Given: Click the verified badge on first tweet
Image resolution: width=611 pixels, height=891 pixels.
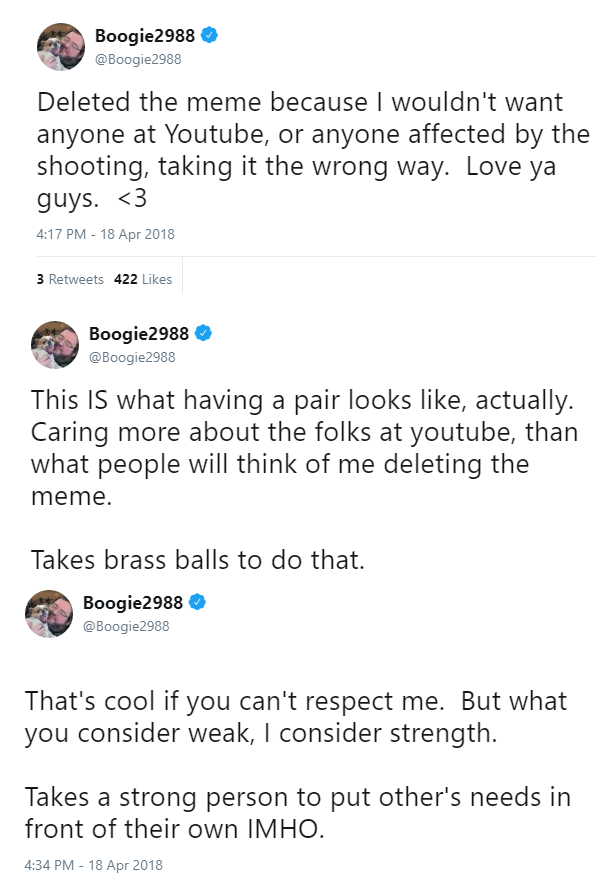Looking at the screenshot, I should point(210,35).
